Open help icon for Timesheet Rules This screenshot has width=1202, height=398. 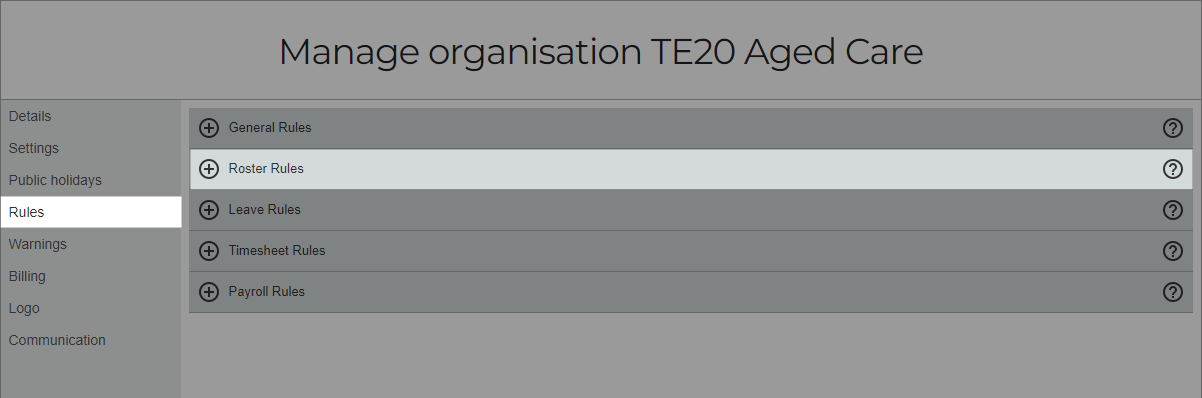[x=1173, y=251]
